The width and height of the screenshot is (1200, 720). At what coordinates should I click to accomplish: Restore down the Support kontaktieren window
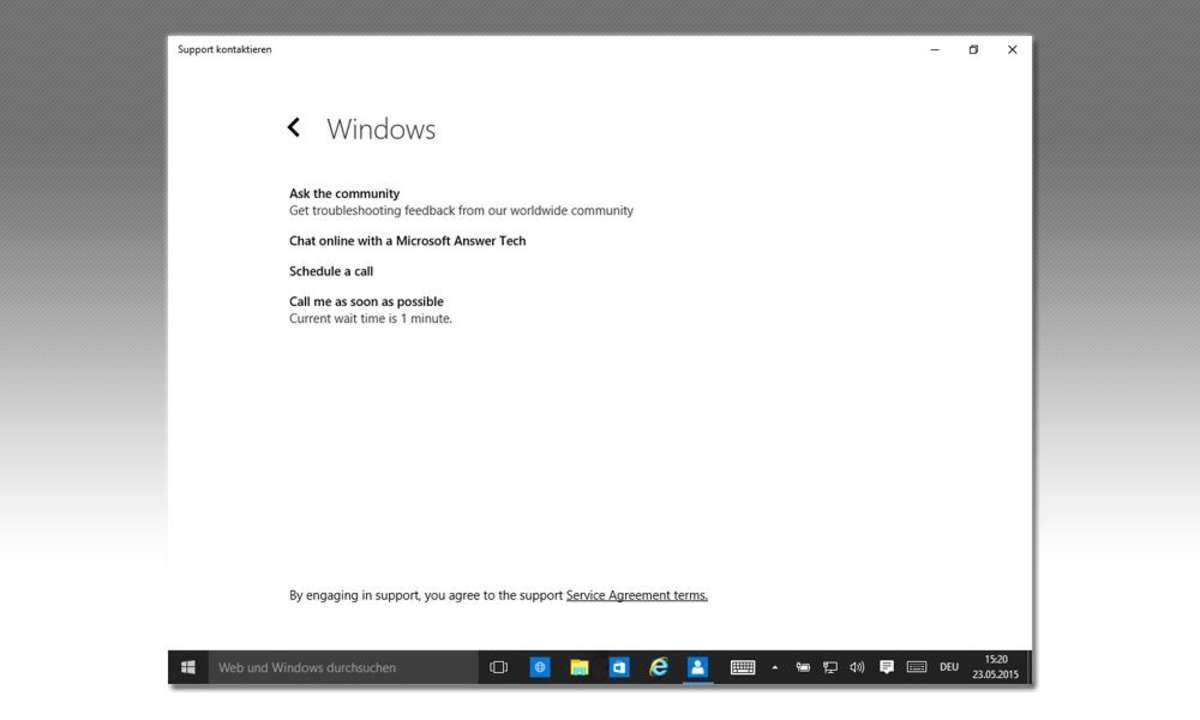(x=973, y=50)
